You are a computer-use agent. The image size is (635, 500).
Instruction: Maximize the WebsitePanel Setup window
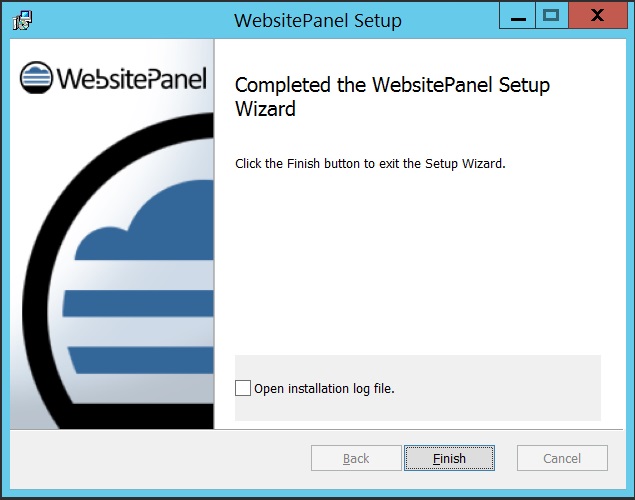point(552,15)
